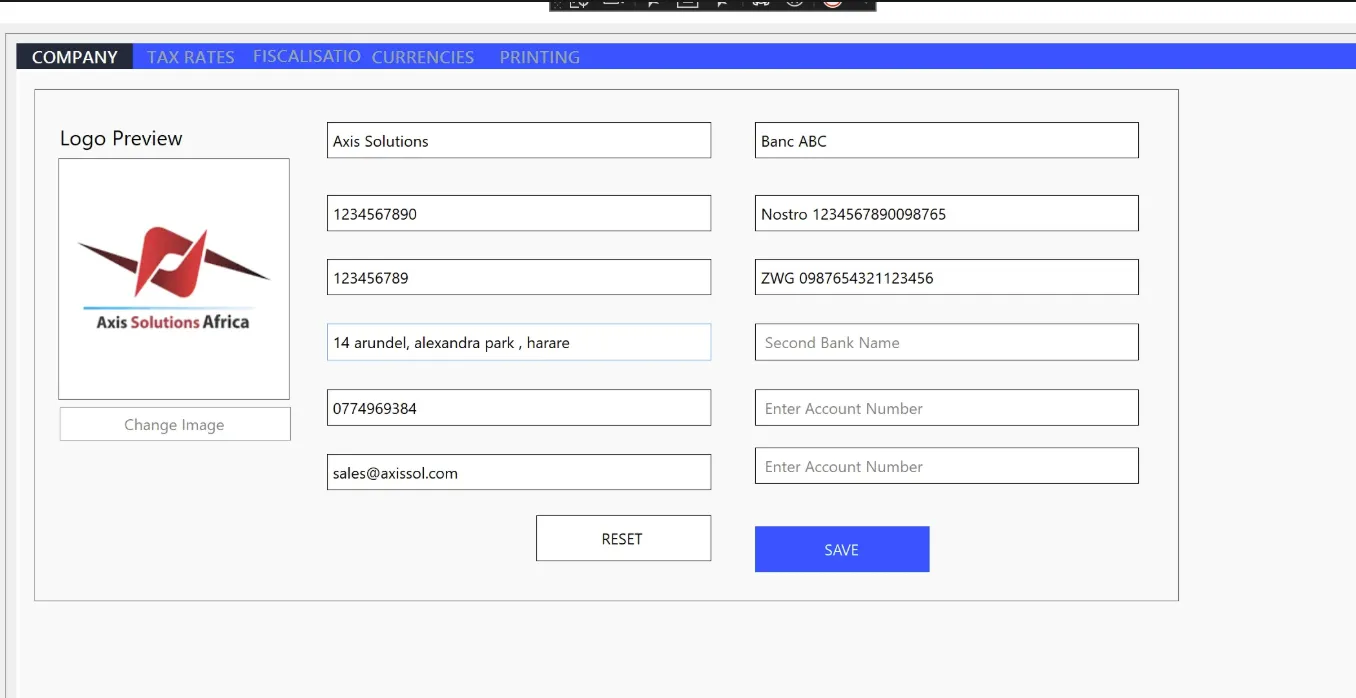Focus the Nostro 1234567890098765 account field
The image size is (1356, 698).
point(947,213)
